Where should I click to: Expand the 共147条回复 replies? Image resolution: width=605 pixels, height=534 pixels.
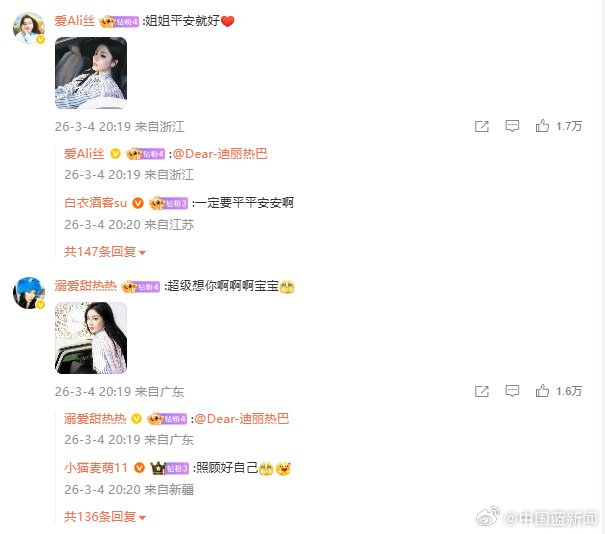tap(105, 252)
